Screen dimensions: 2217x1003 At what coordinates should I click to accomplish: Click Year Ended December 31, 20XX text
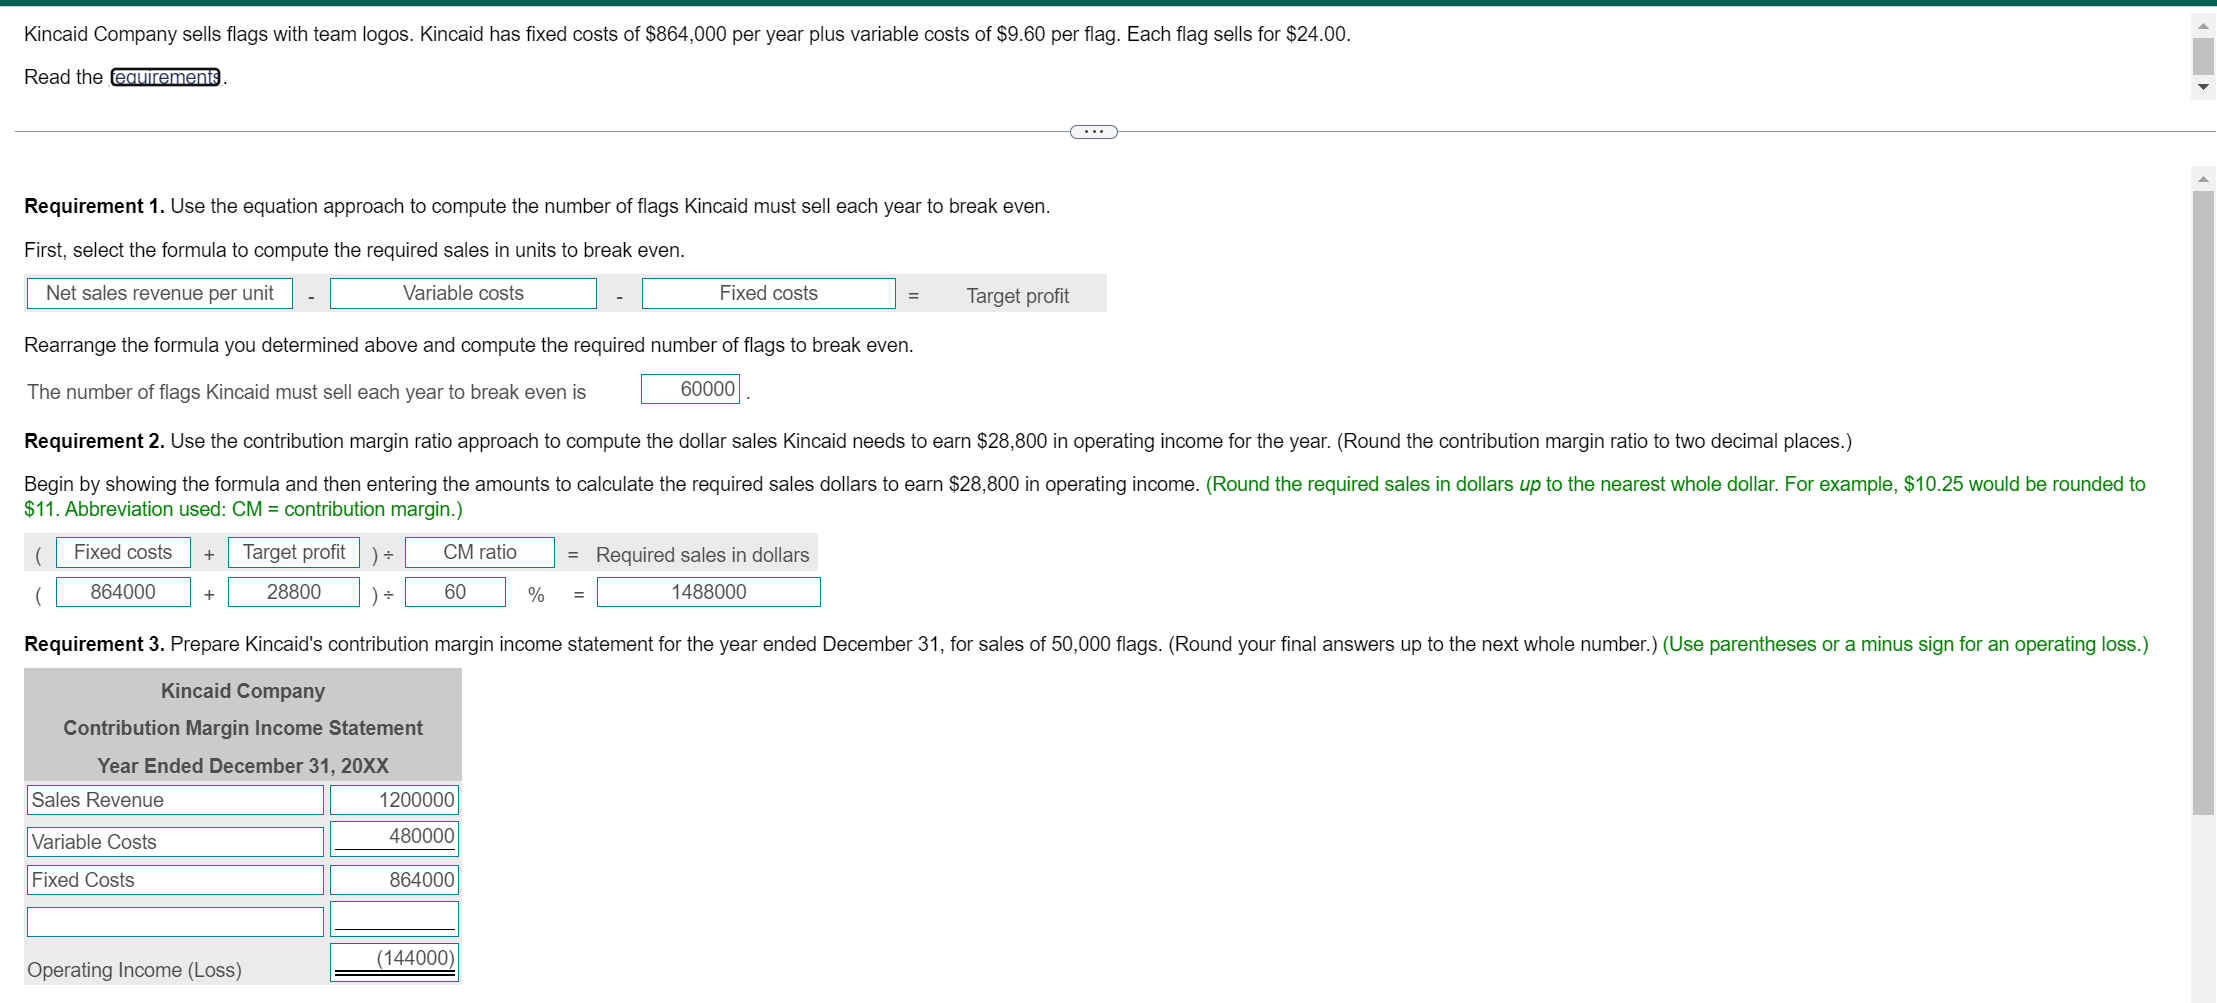click(243, 766)
